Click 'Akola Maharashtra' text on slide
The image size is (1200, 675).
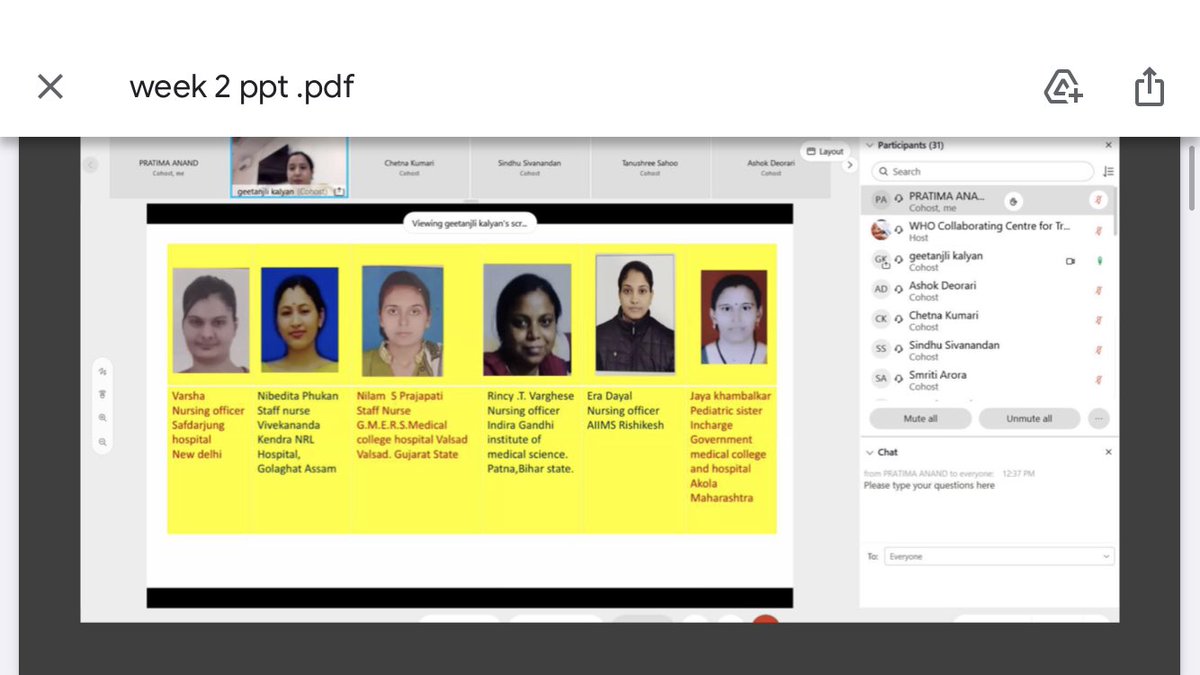(x=721, y=490)
